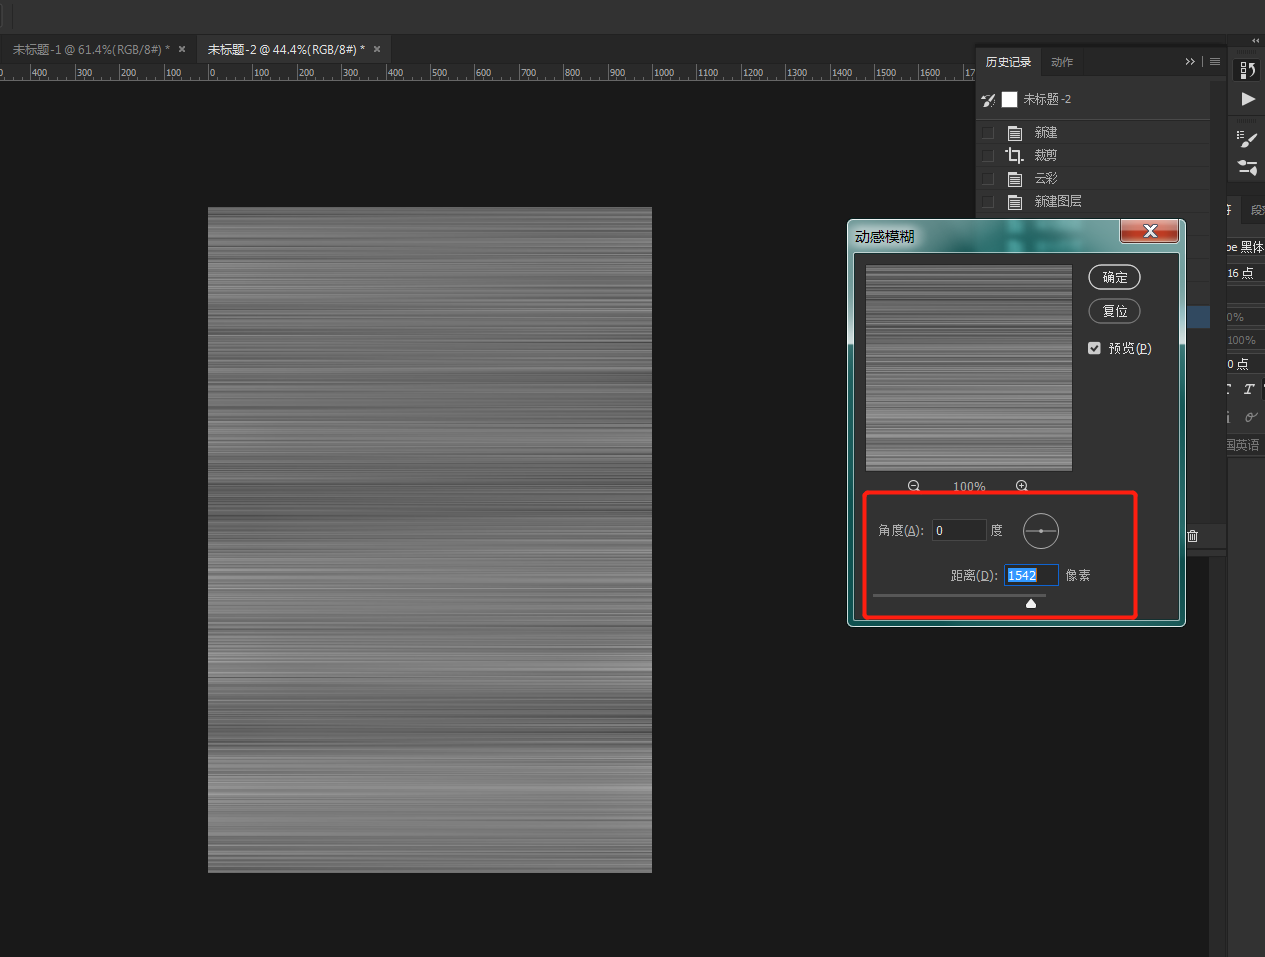Click the 确定 button in motion blur dialog
Viewport: 1265px width, 957px height.
click(x=1114, y=277)
